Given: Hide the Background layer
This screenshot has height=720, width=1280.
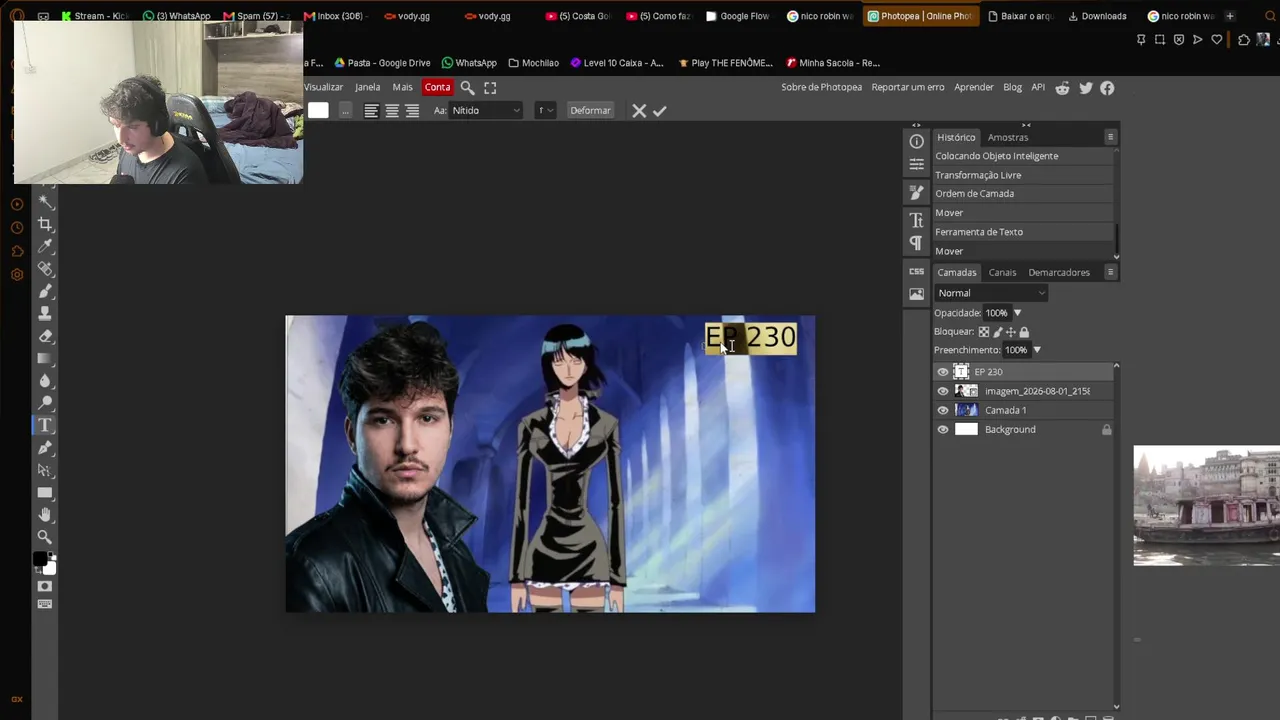Looking at the screenshot, I should [942, 430].
